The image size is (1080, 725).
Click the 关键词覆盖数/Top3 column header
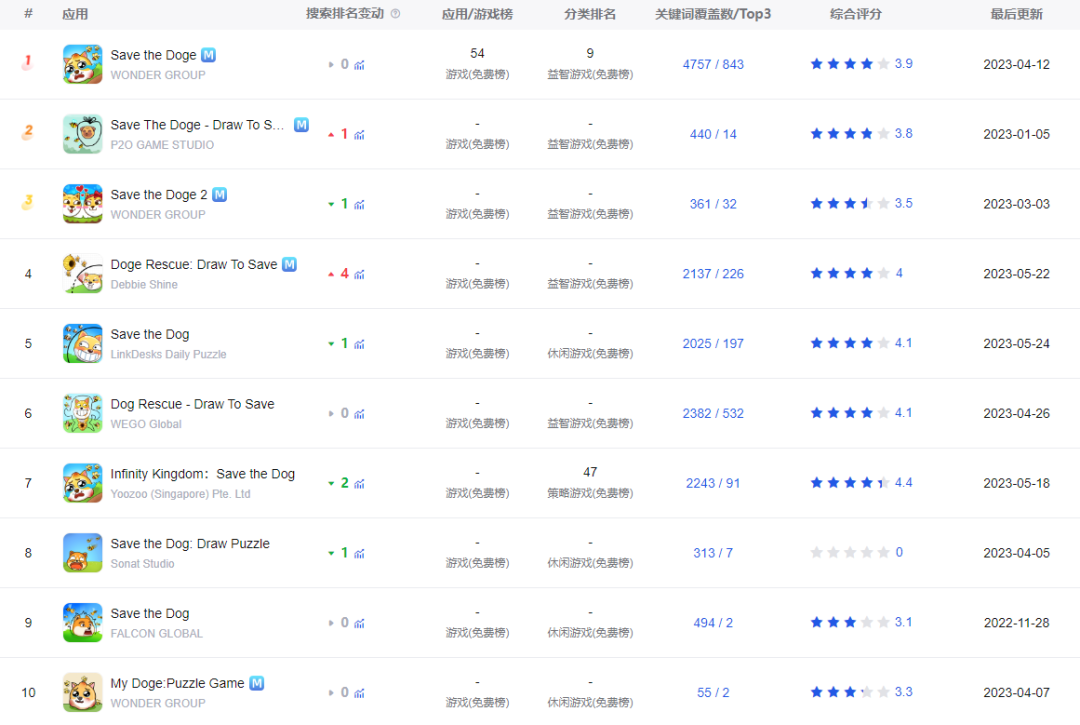tap(713, 14)
